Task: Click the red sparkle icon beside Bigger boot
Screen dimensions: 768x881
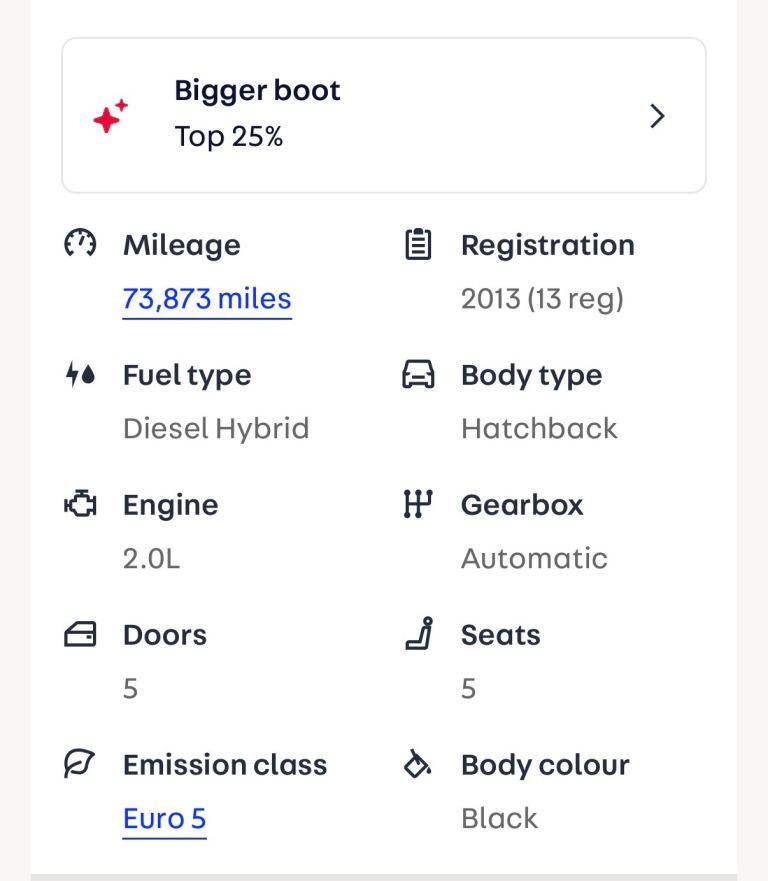Action: 110,116
